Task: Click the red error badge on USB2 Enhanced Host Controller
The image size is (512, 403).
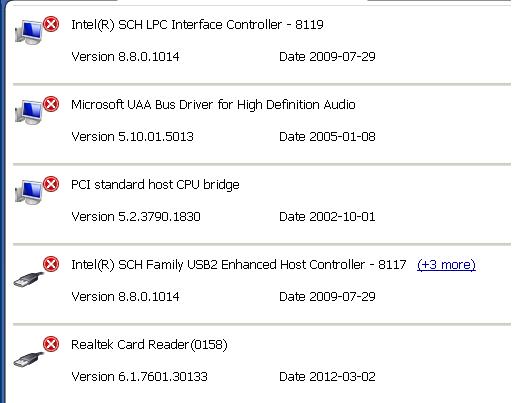Action: coord(51,264)
